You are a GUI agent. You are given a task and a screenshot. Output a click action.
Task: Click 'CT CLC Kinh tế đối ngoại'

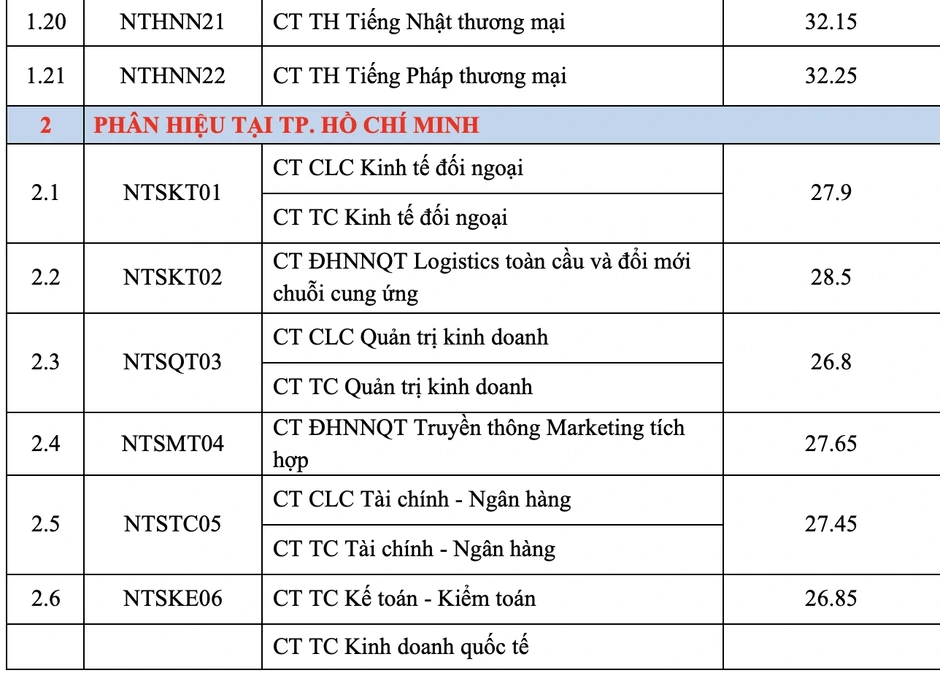tap(397, 168)
